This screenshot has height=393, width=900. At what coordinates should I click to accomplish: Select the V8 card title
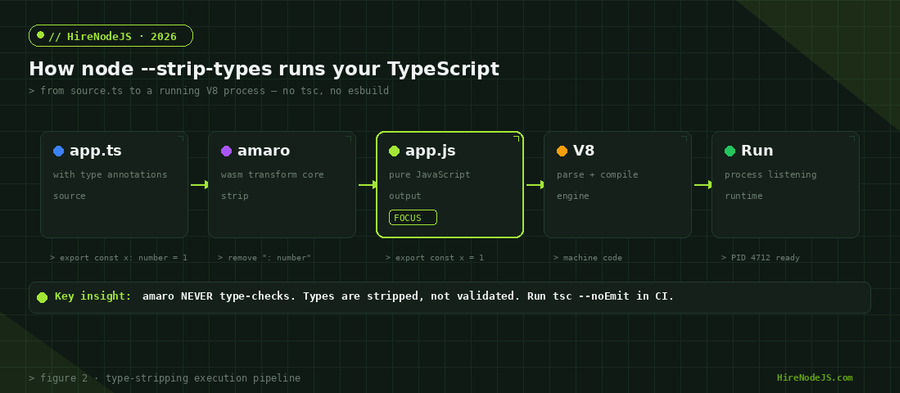pyautogui.click(x=584, y=151)
